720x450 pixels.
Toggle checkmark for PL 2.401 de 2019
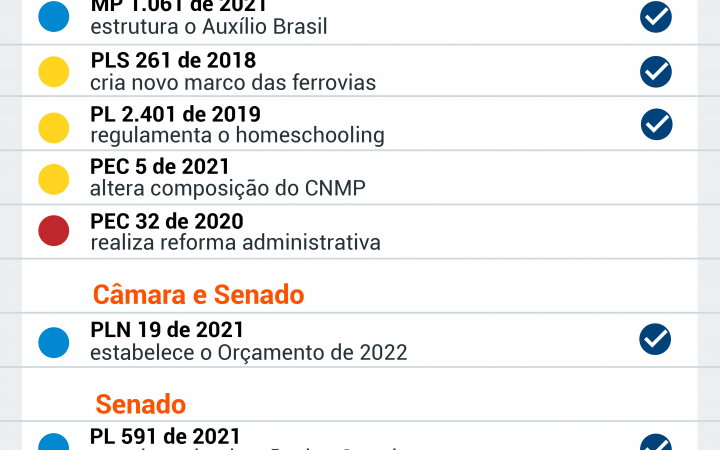click(x=656, y=124)
